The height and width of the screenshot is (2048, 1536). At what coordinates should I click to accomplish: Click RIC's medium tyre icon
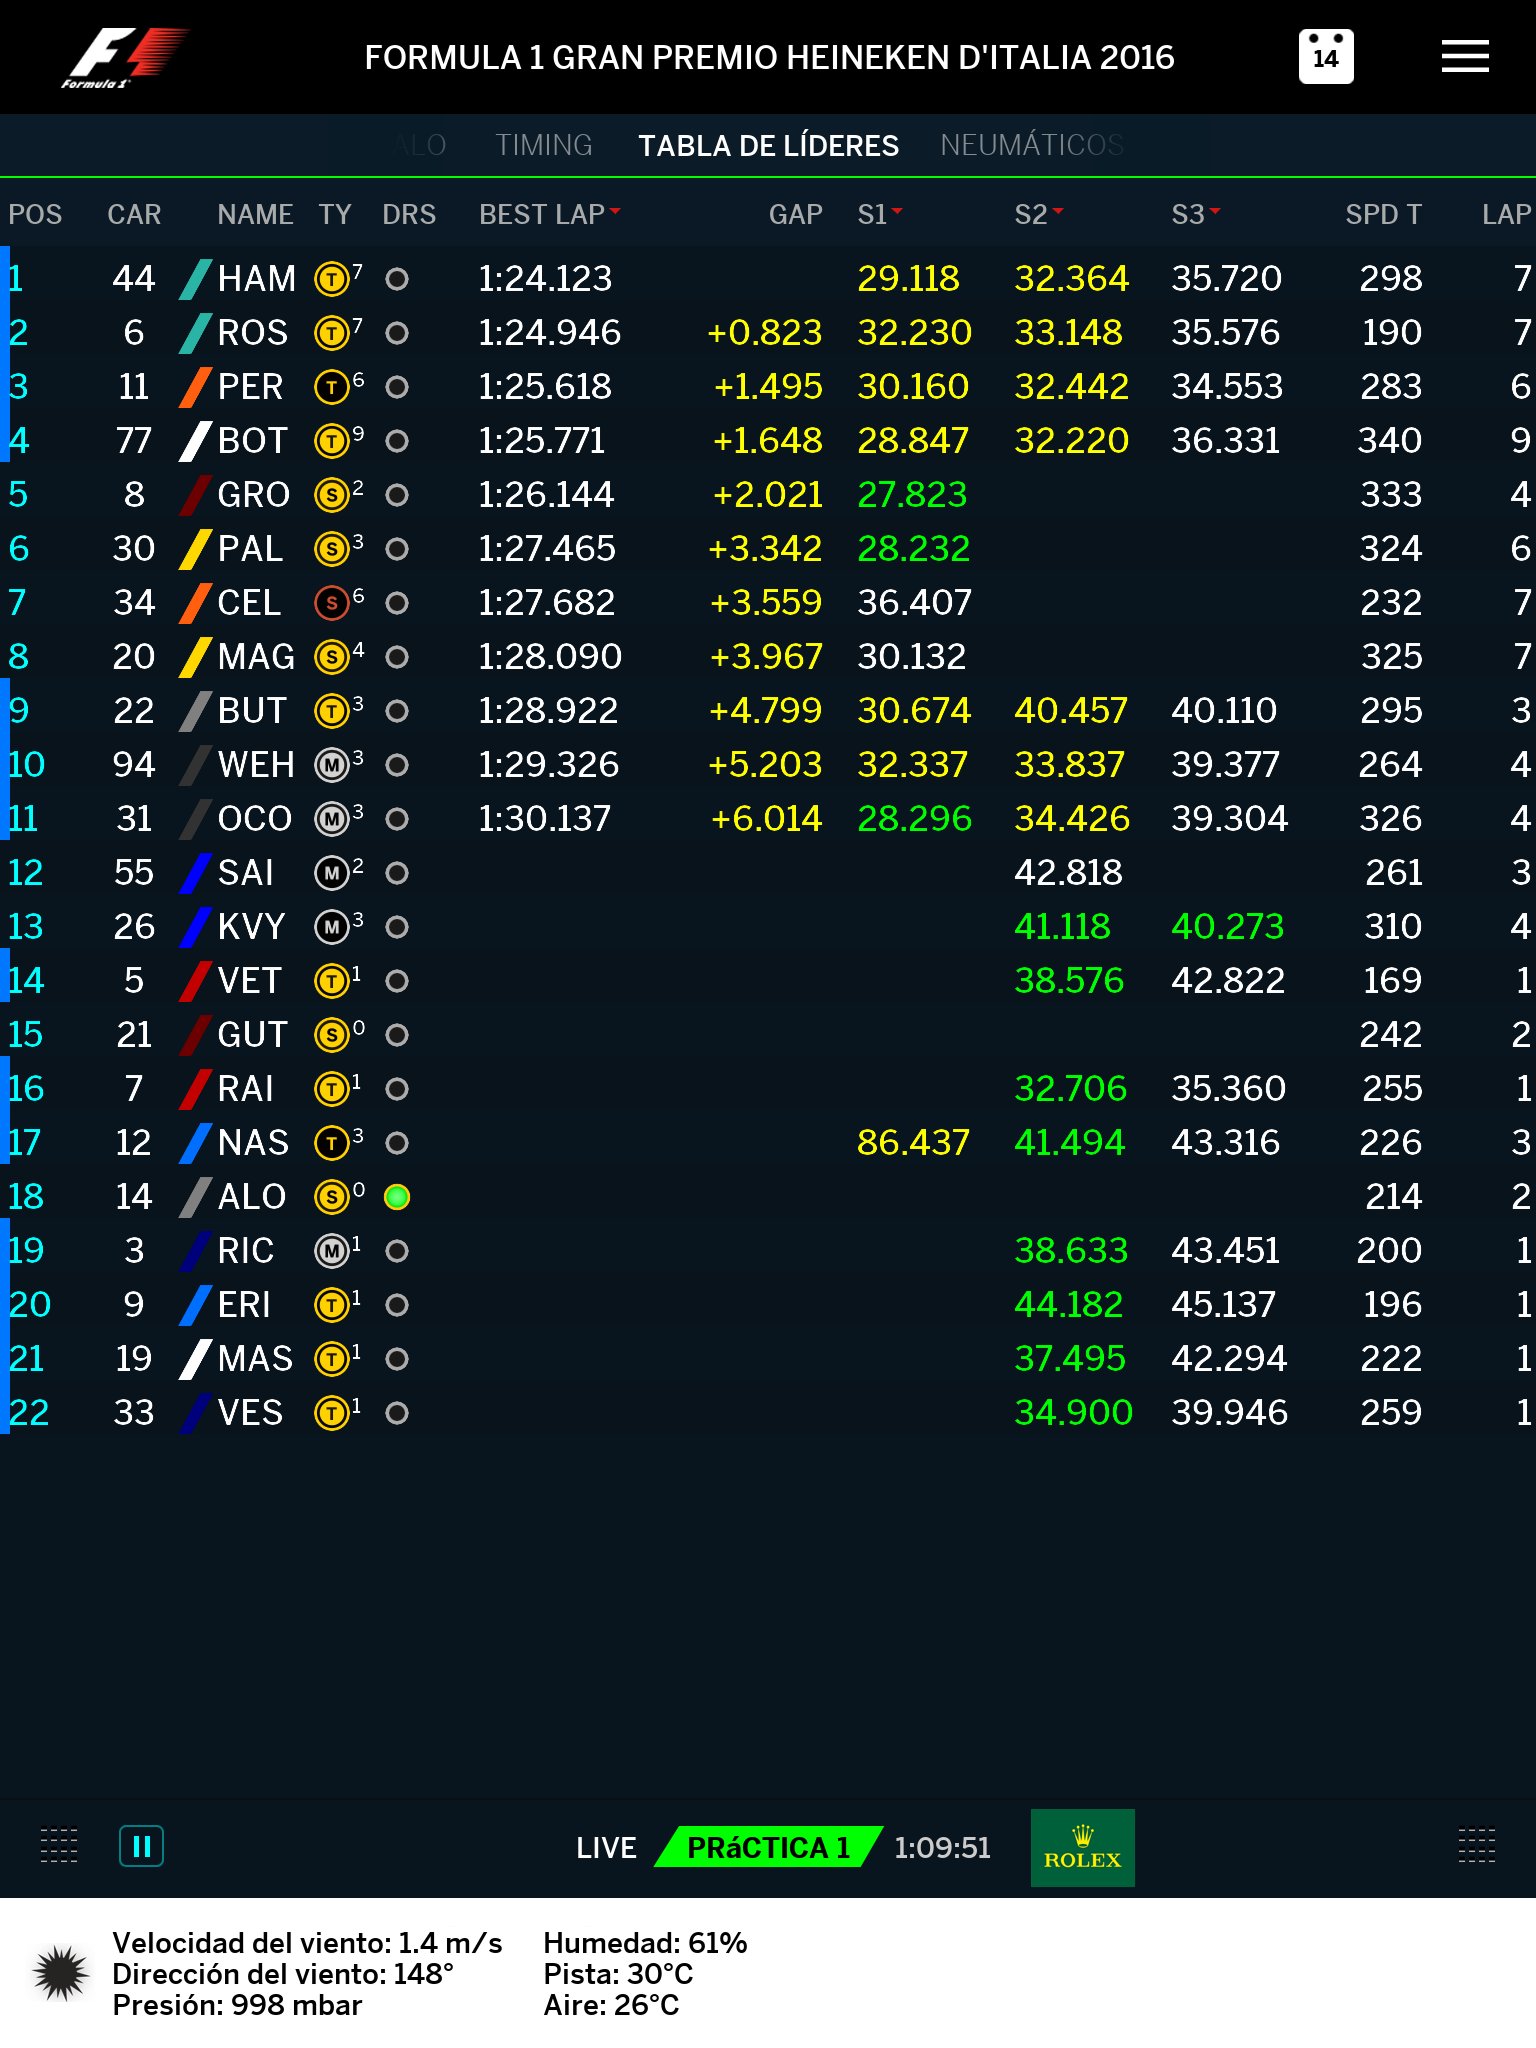[x=331, y=1251]
